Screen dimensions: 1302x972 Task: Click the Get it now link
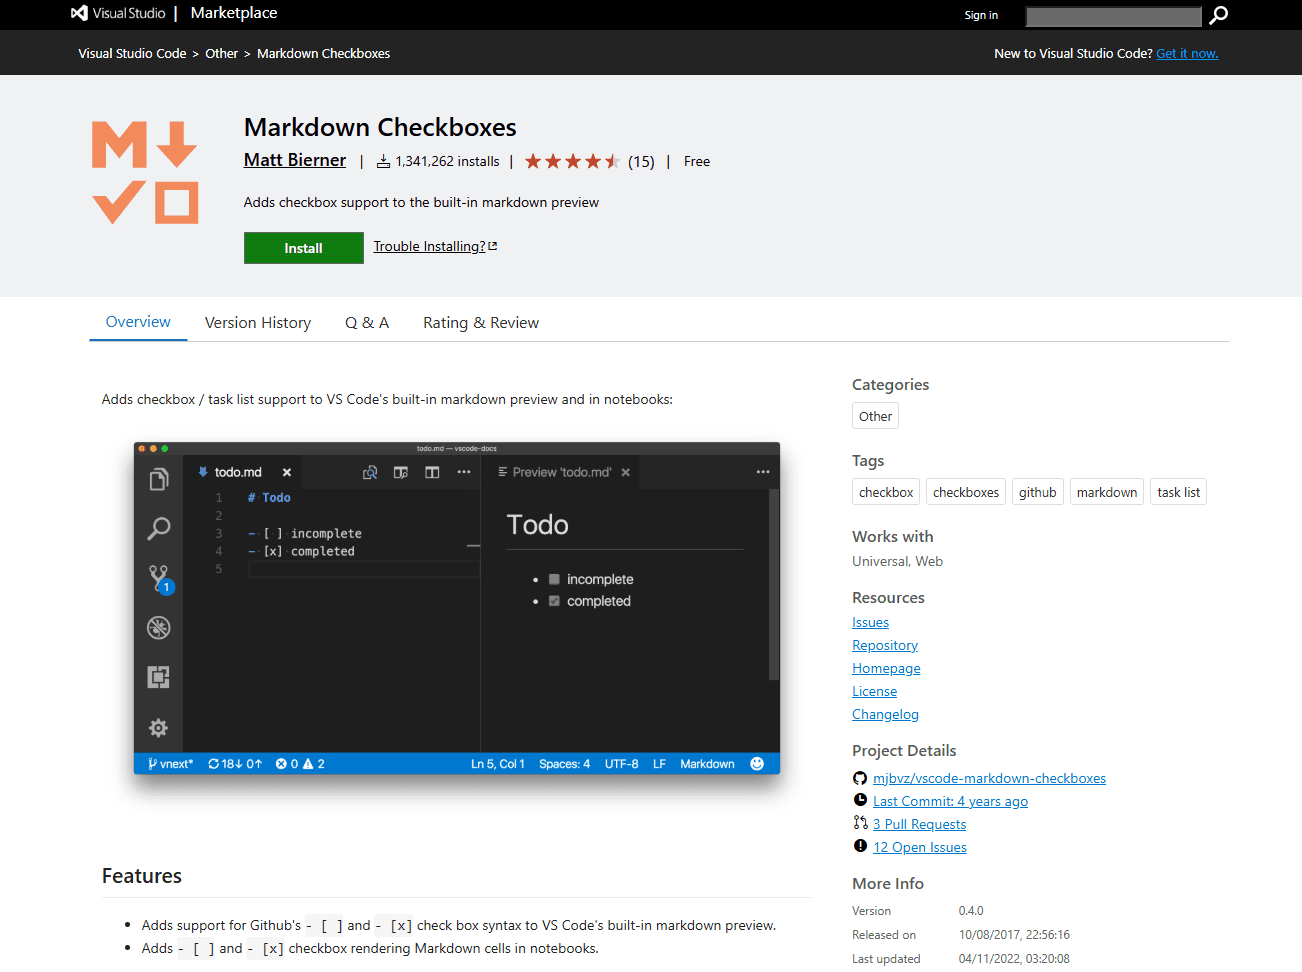point(1187,54)
